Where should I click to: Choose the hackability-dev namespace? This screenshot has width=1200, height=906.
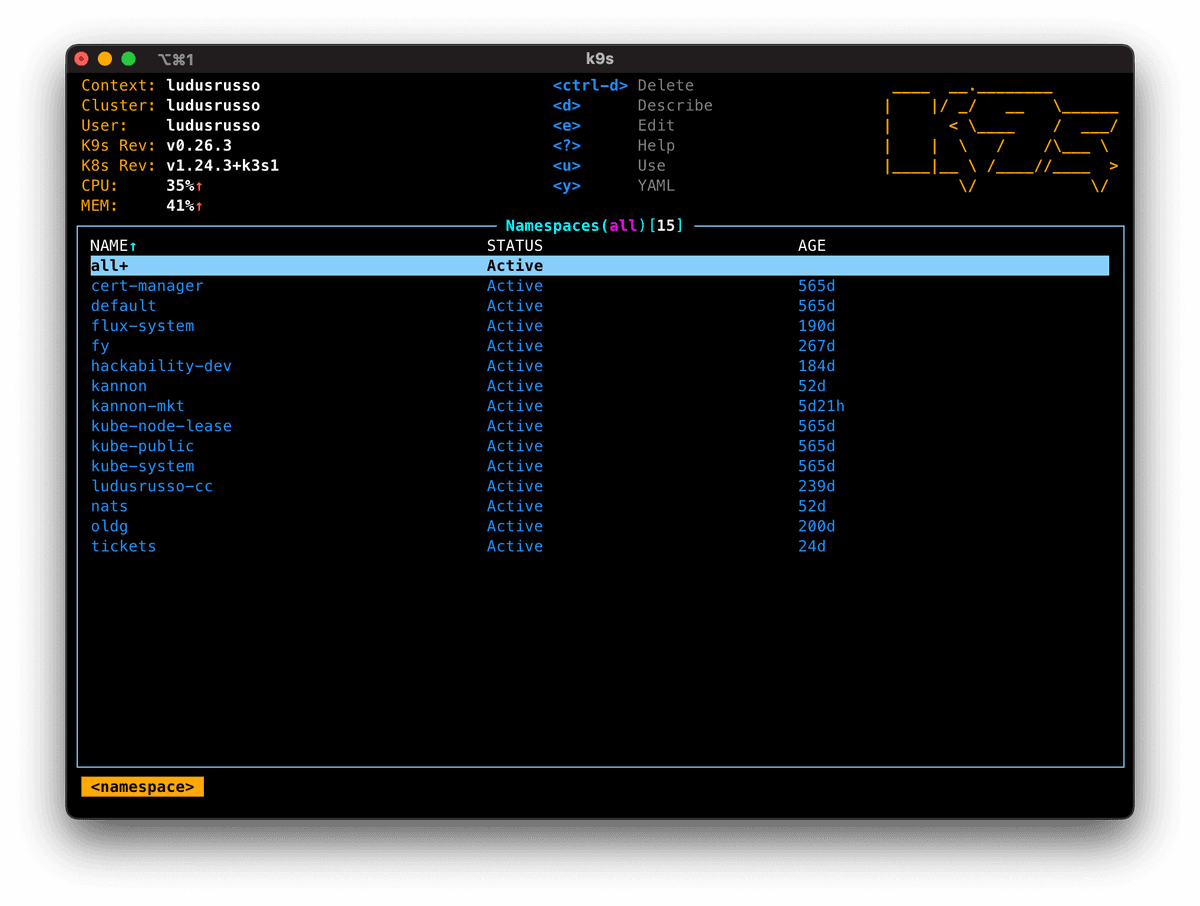coord(161,366)
